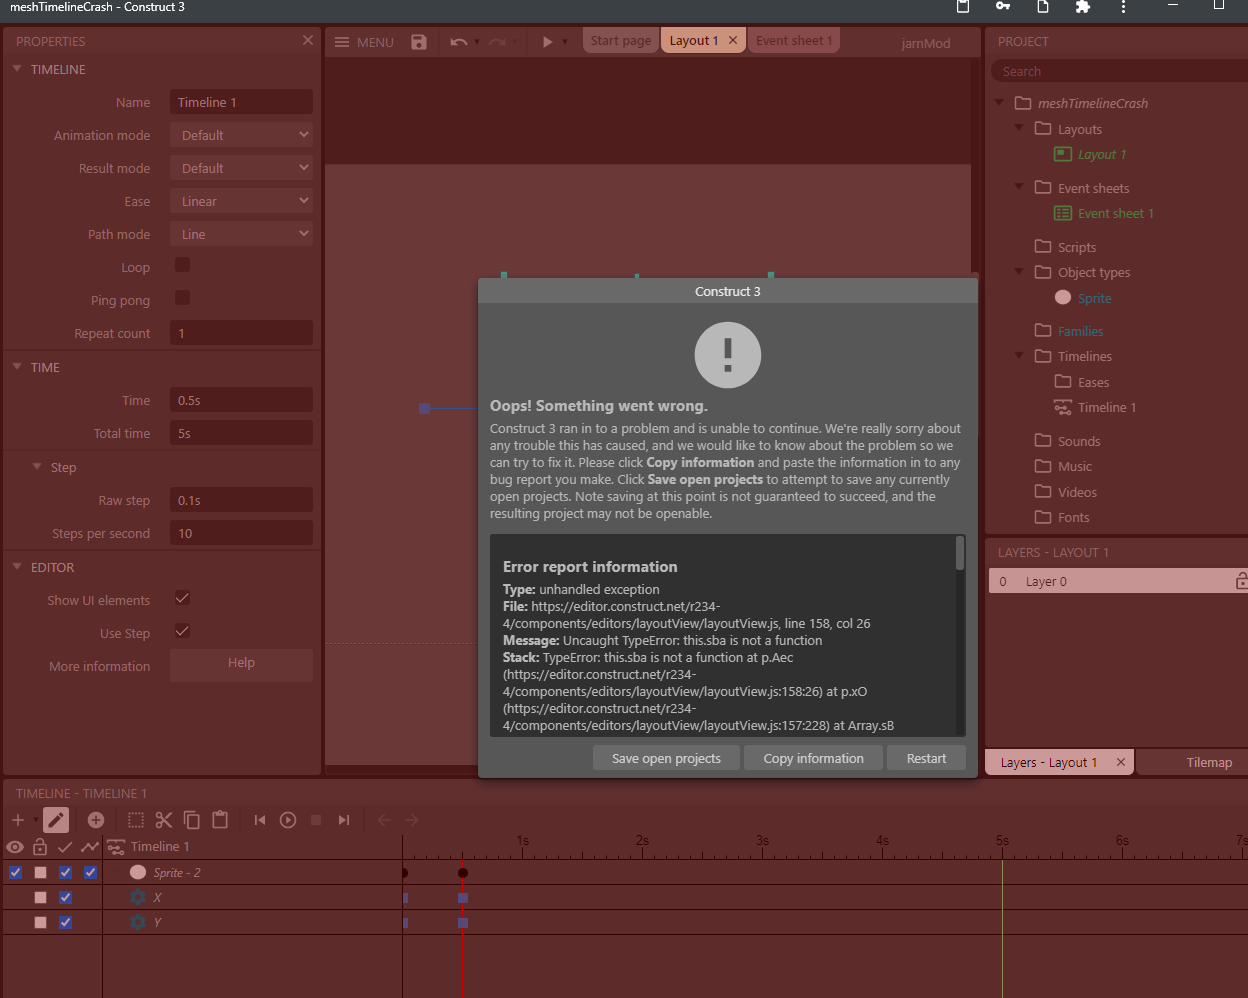
Task: Click the browser extensions puzzle icon
Action: [1082, 6]
